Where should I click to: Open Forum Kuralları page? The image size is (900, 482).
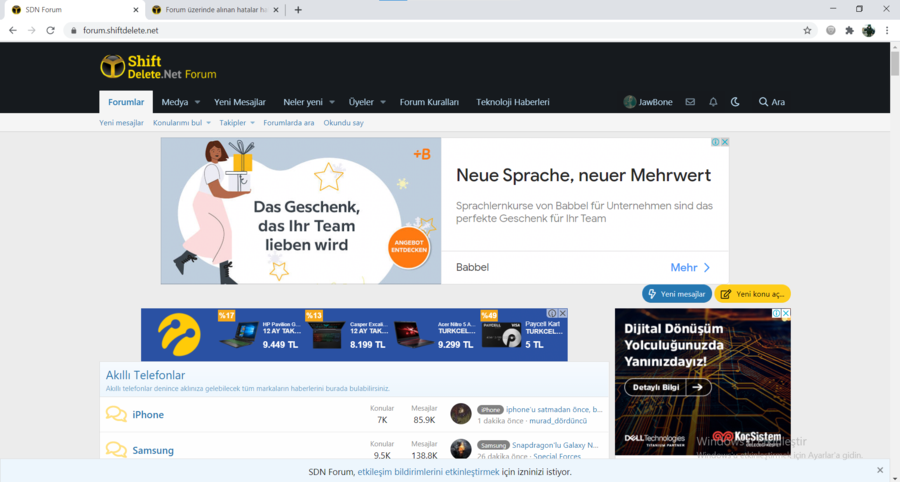429,102
